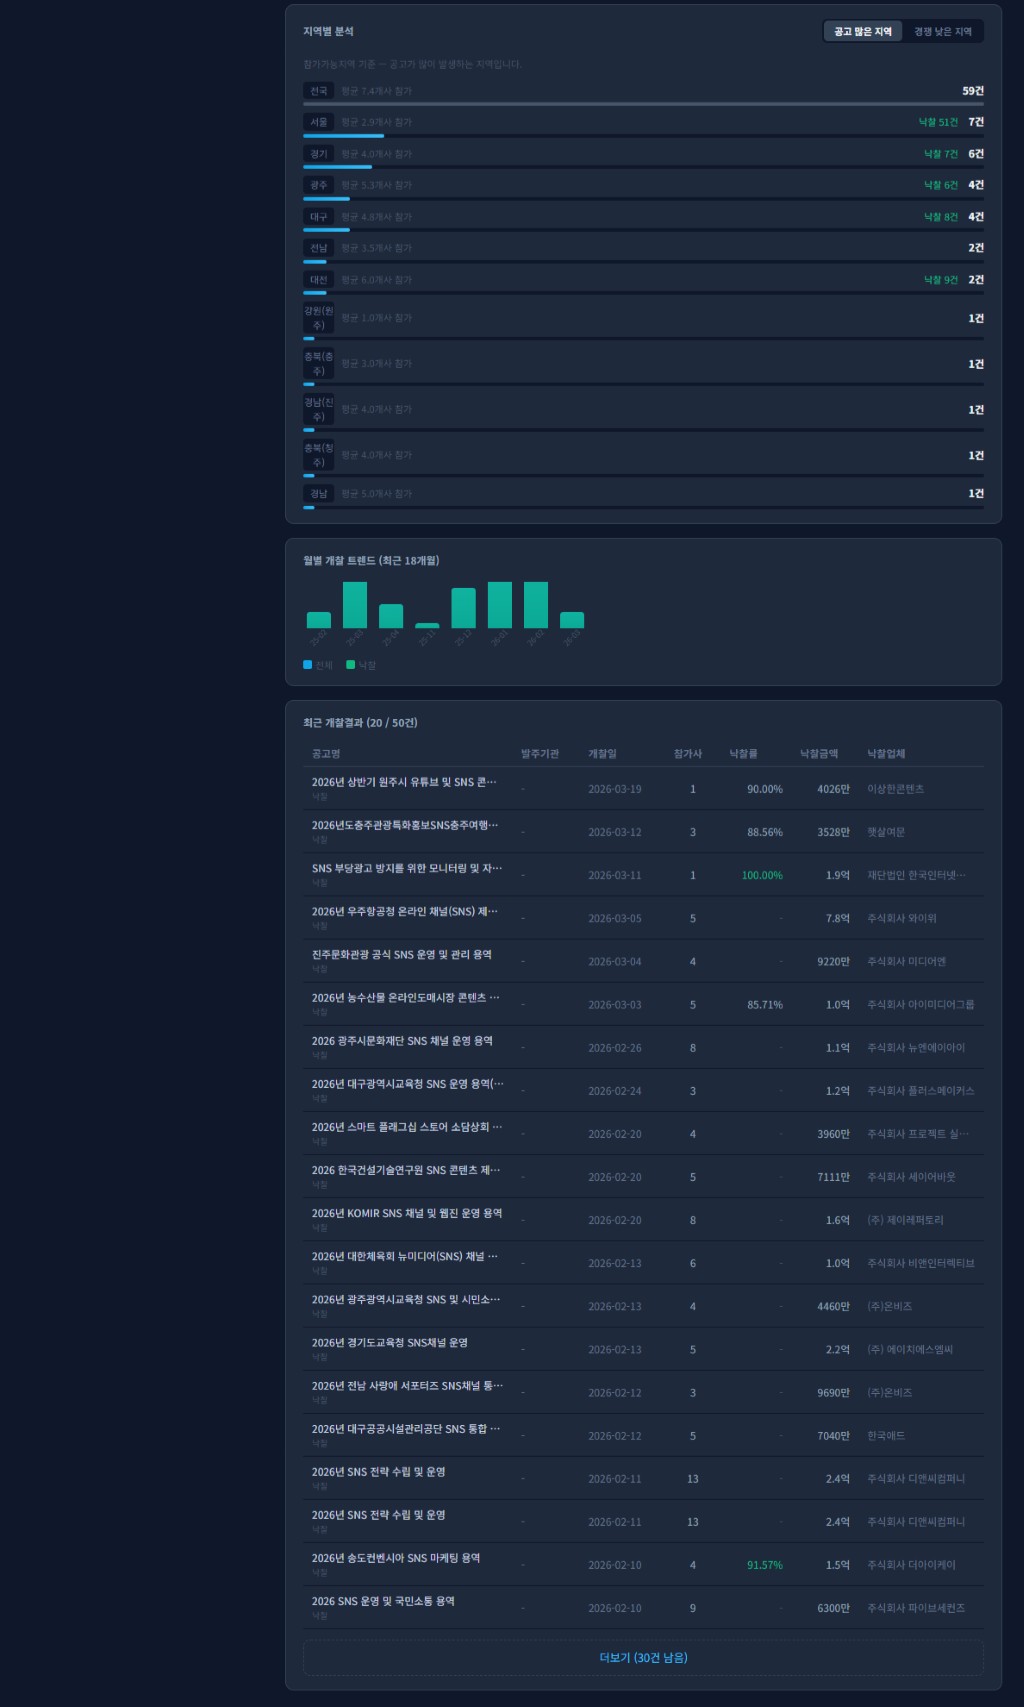This screenshot has width=1024, height=1707.
Task: Click the 전국 region badge
Action: (x=318, y=91)
